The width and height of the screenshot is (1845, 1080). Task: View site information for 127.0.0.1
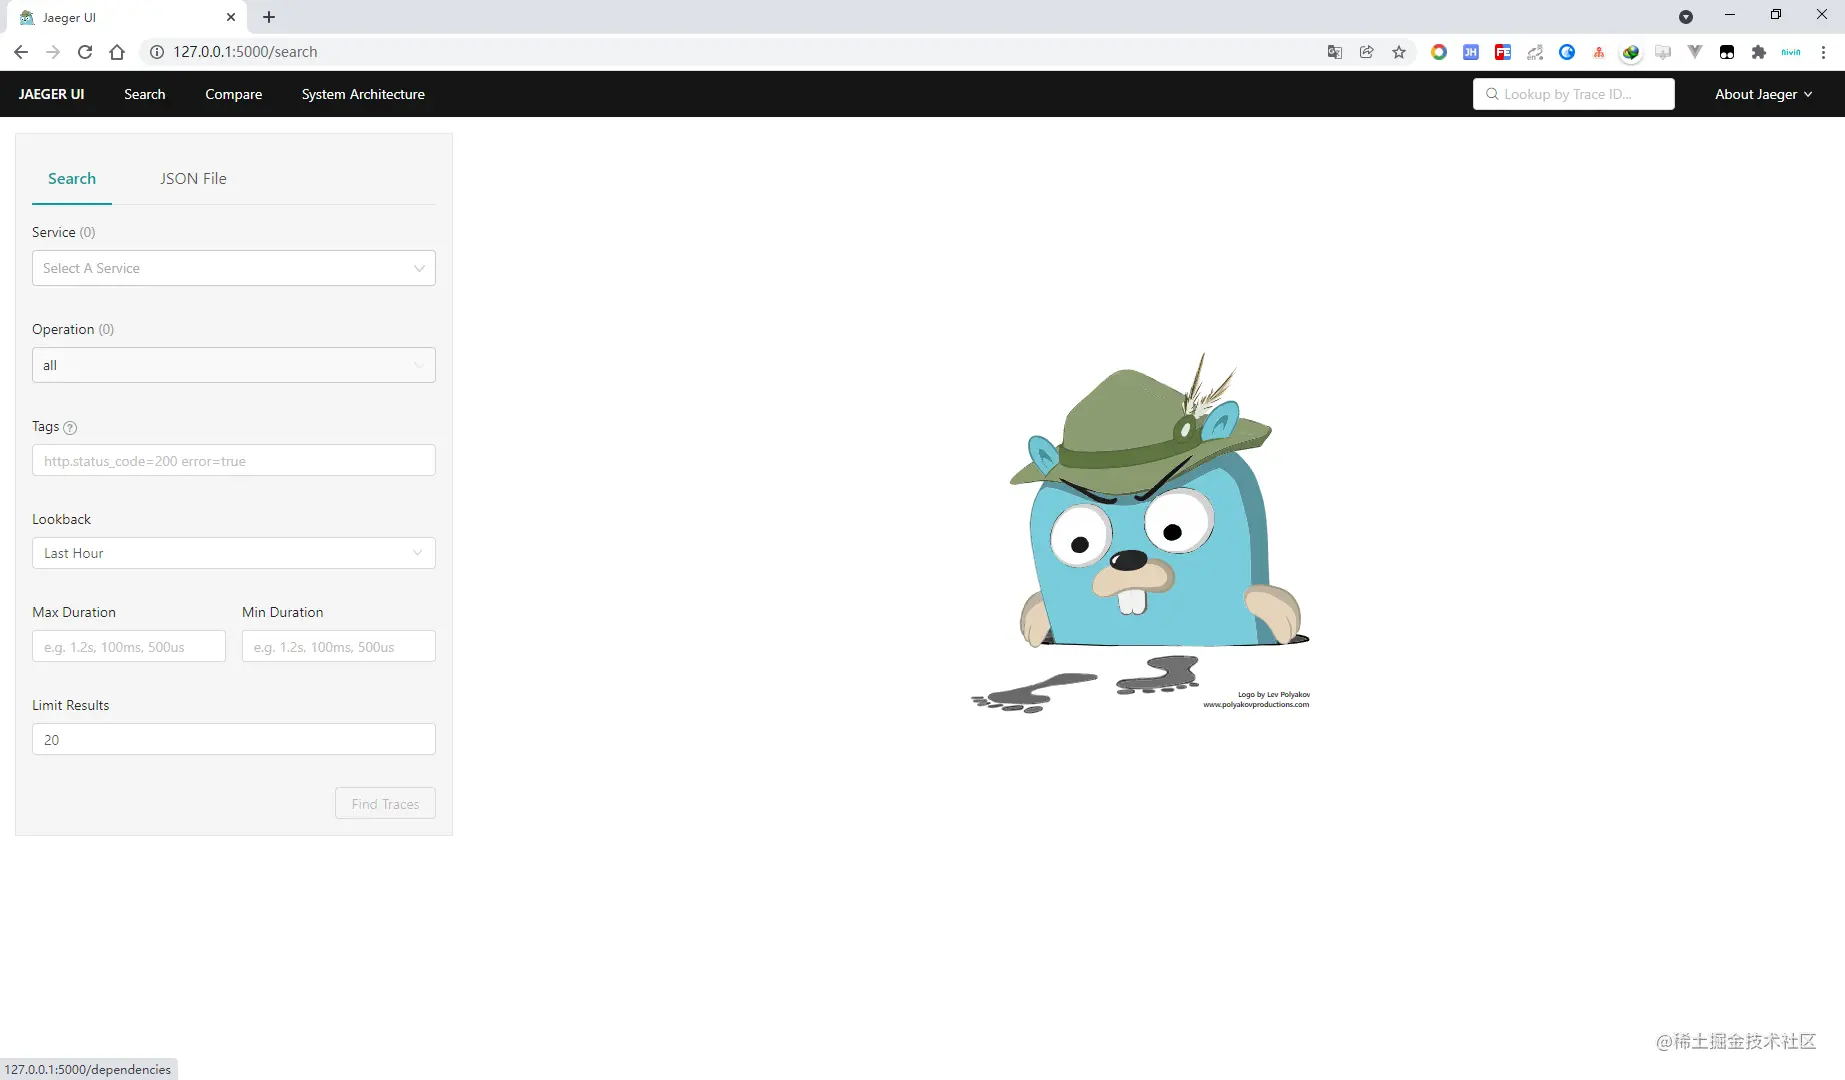pos(157,52)
